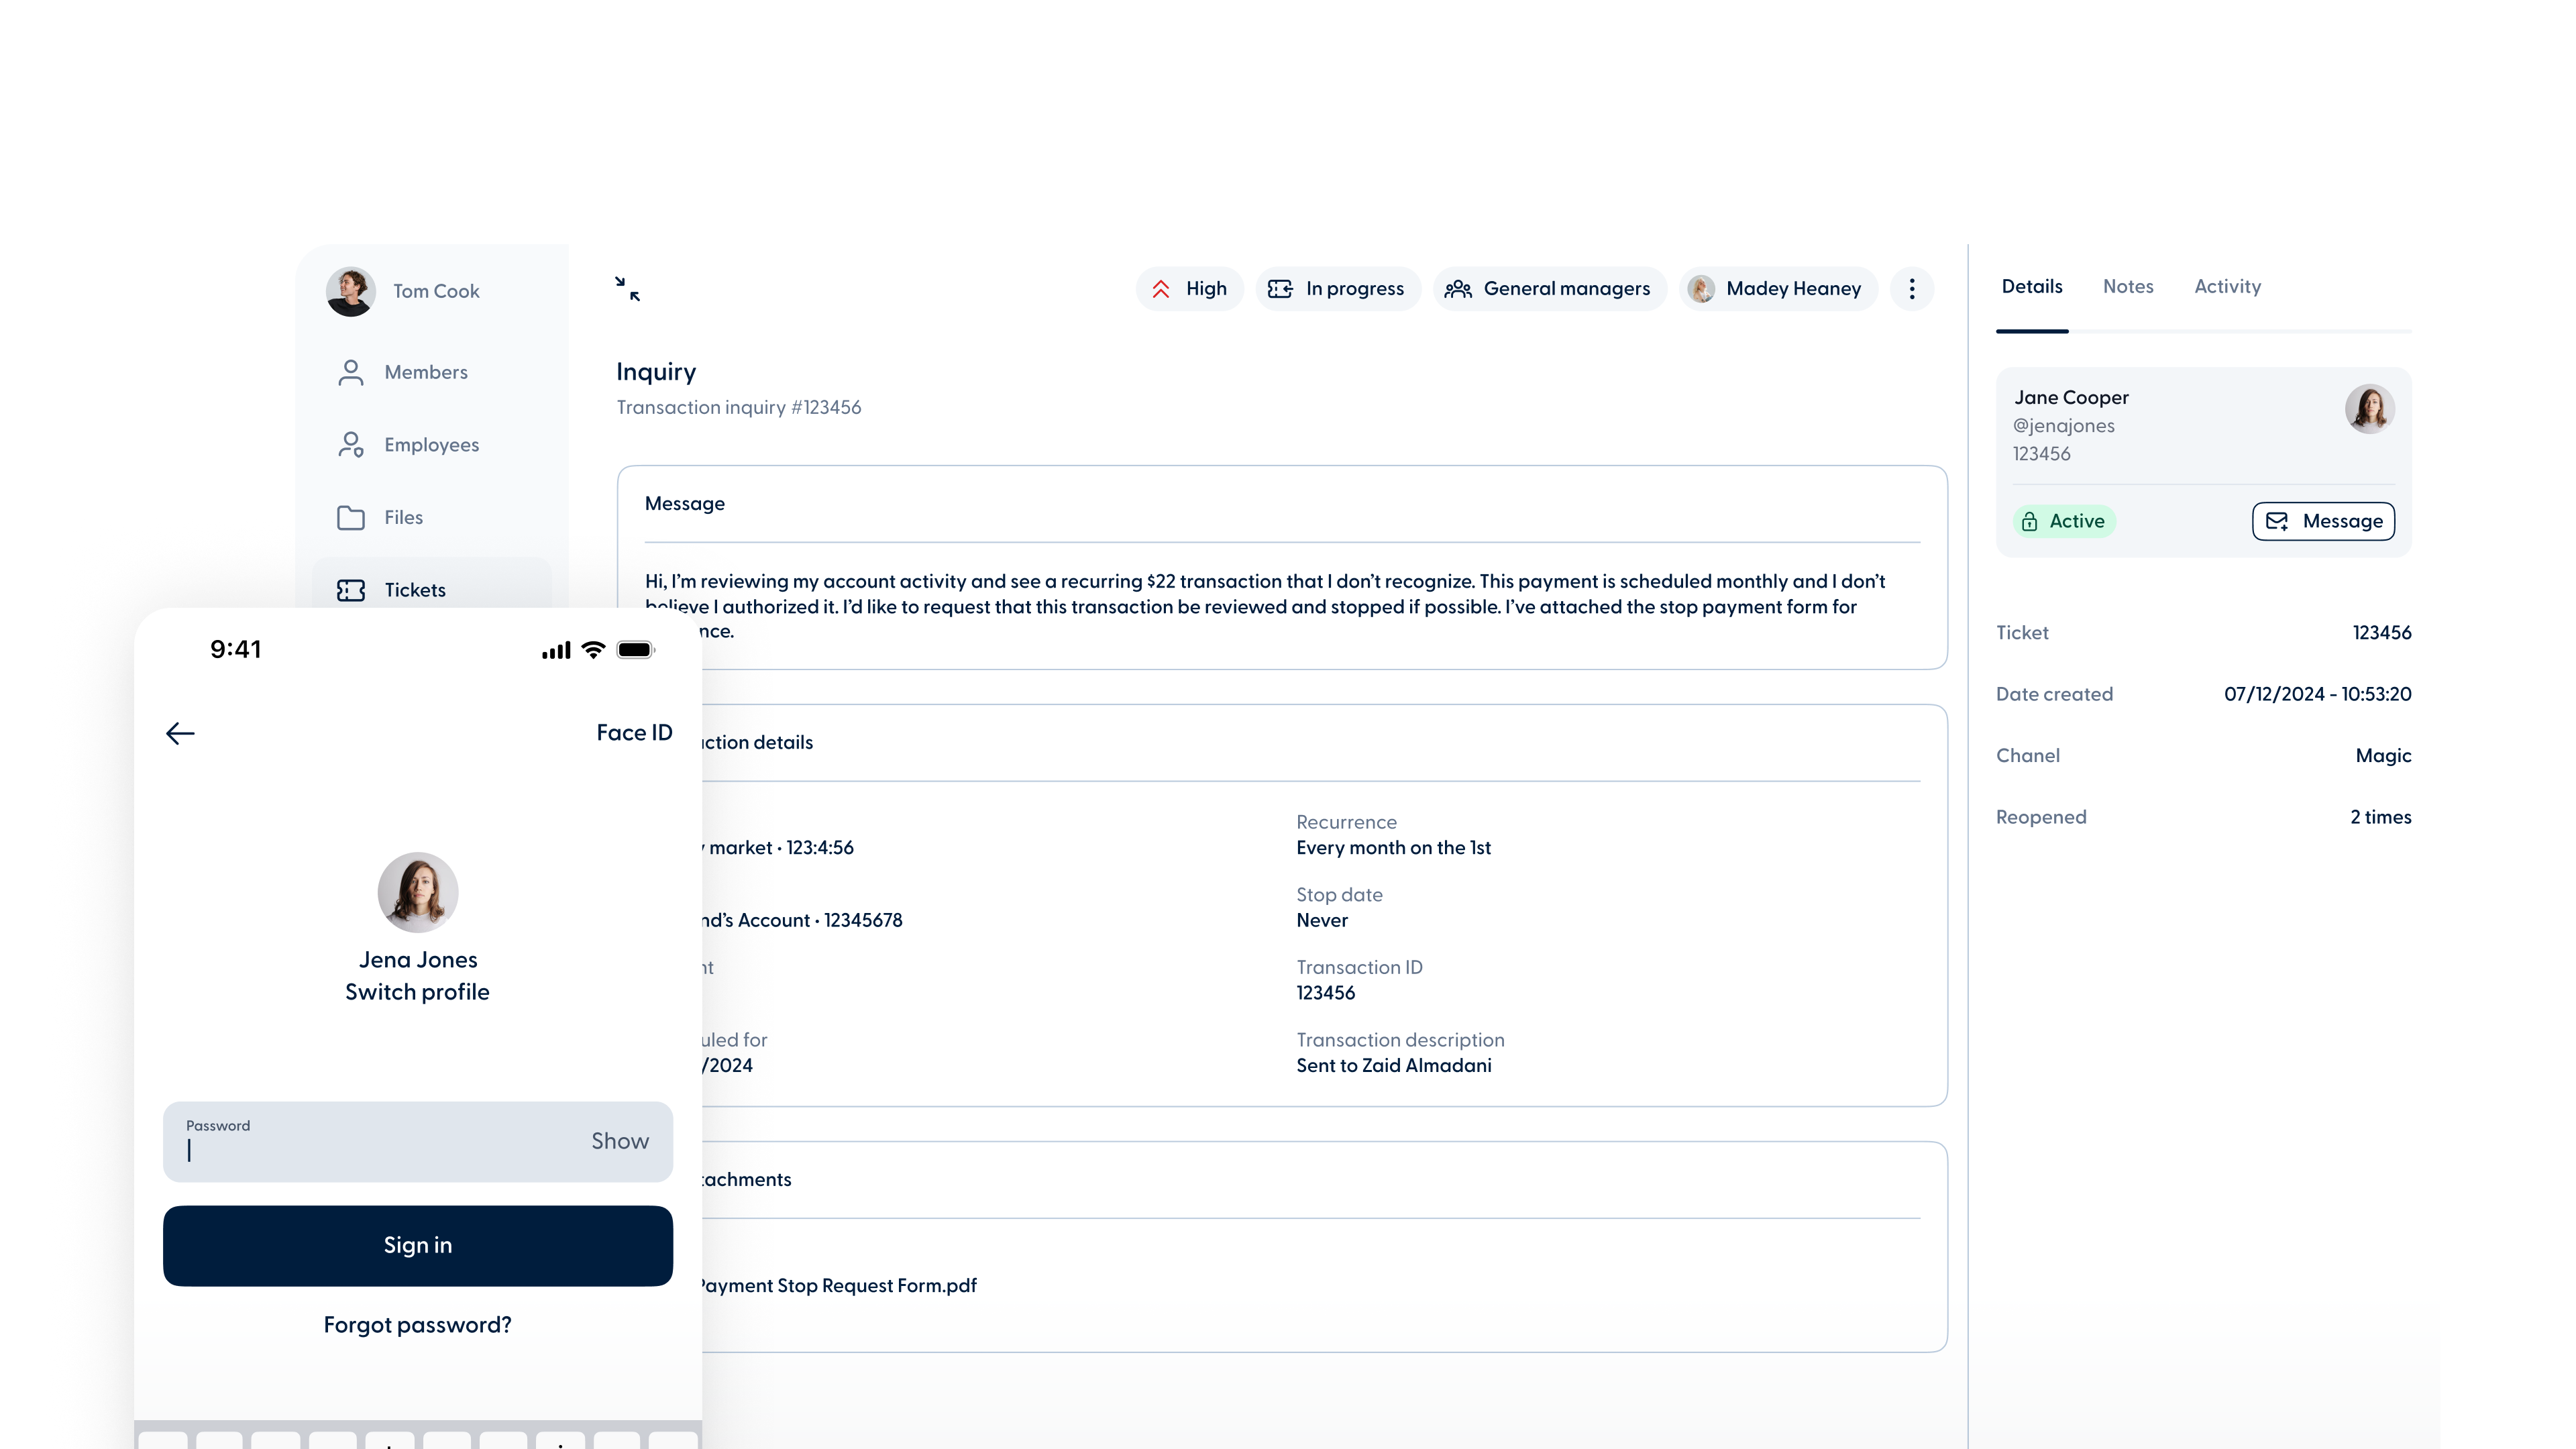The image size is (2576, 1449).
Task: Open the Files folder in the sidebar
Action: 403,517
